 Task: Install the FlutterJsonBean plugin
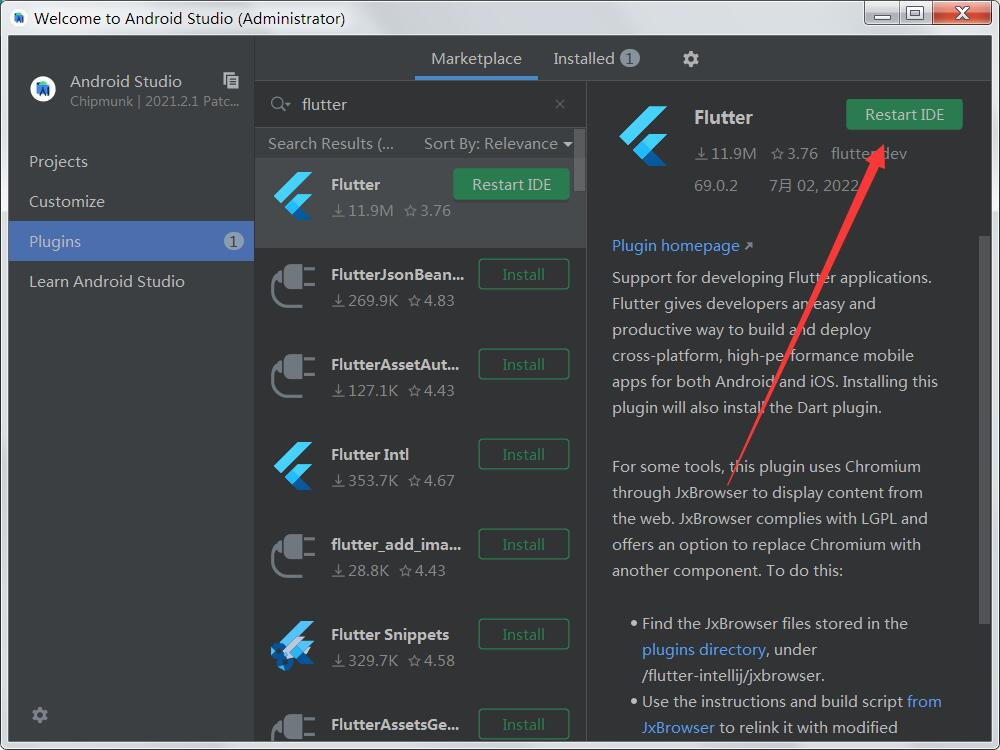pos(524,274)
